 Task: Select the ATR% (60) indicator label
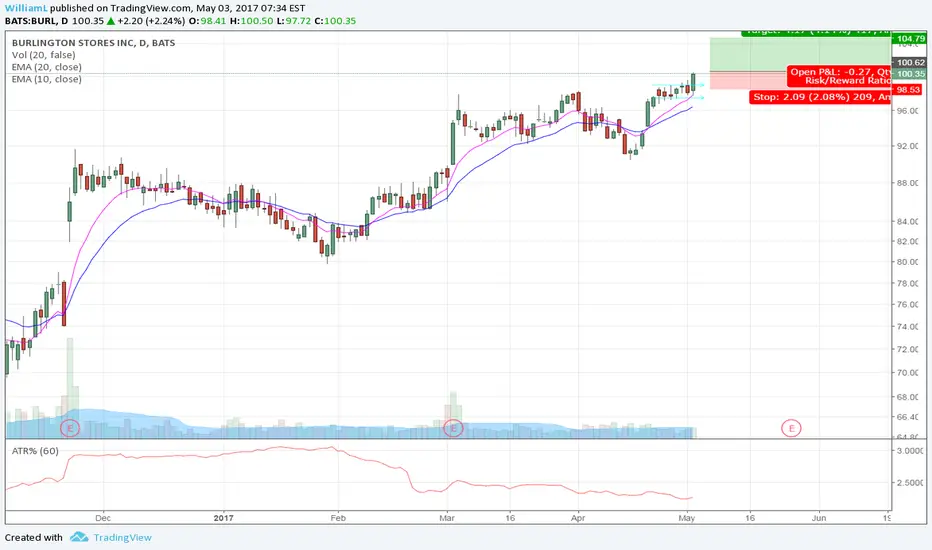[35, 451]
